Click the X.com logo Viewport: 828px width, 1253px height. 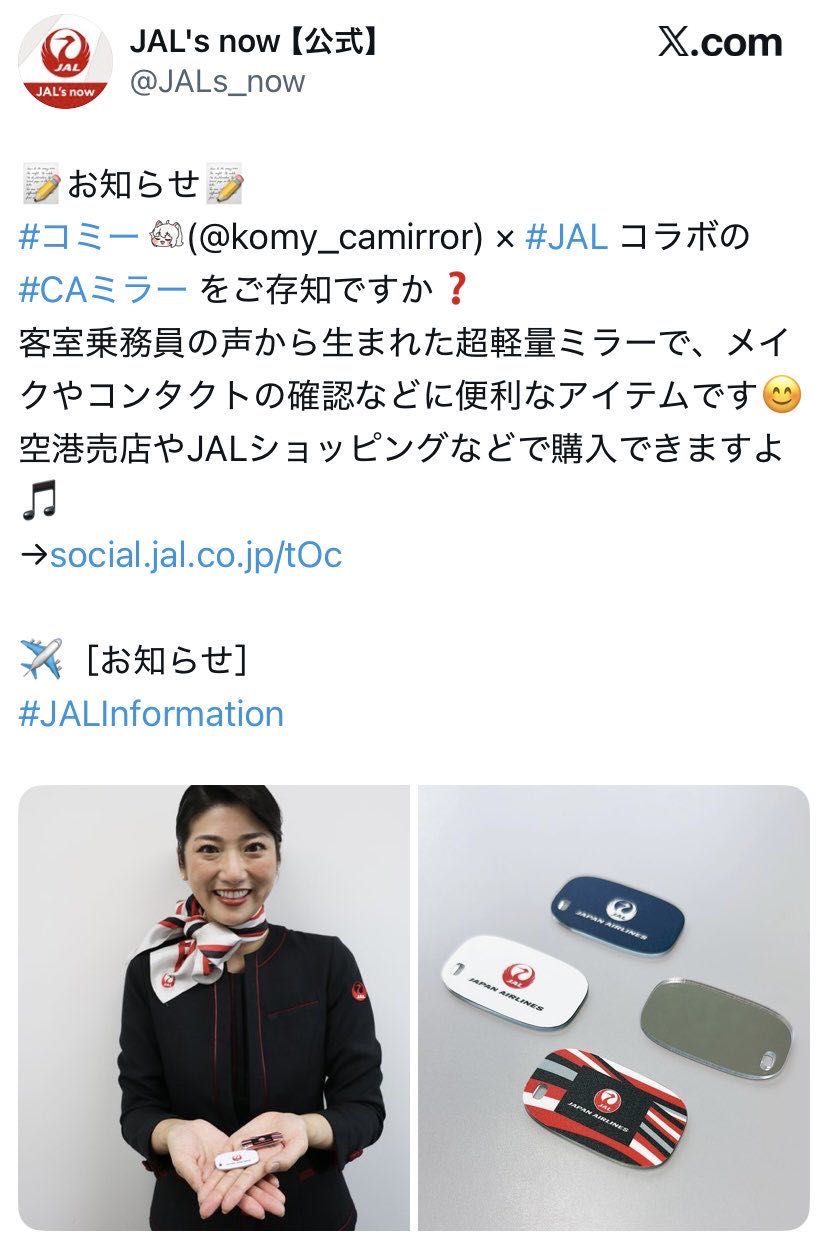[720, 42]
